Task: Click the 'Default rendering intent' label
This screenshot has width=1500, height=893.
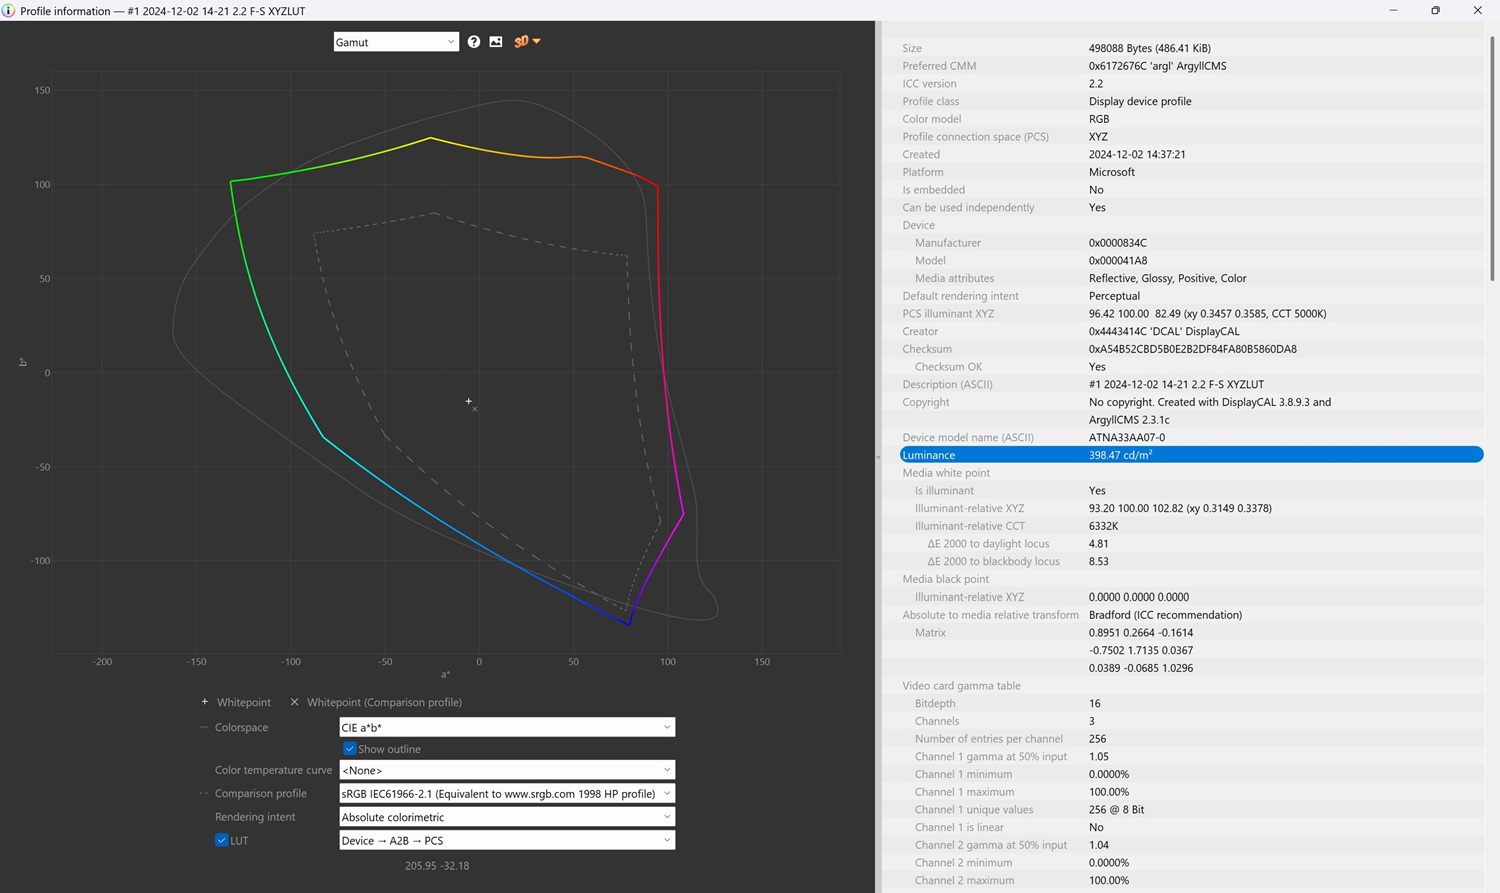Action: pyautogui.click(x=960, y=296)
